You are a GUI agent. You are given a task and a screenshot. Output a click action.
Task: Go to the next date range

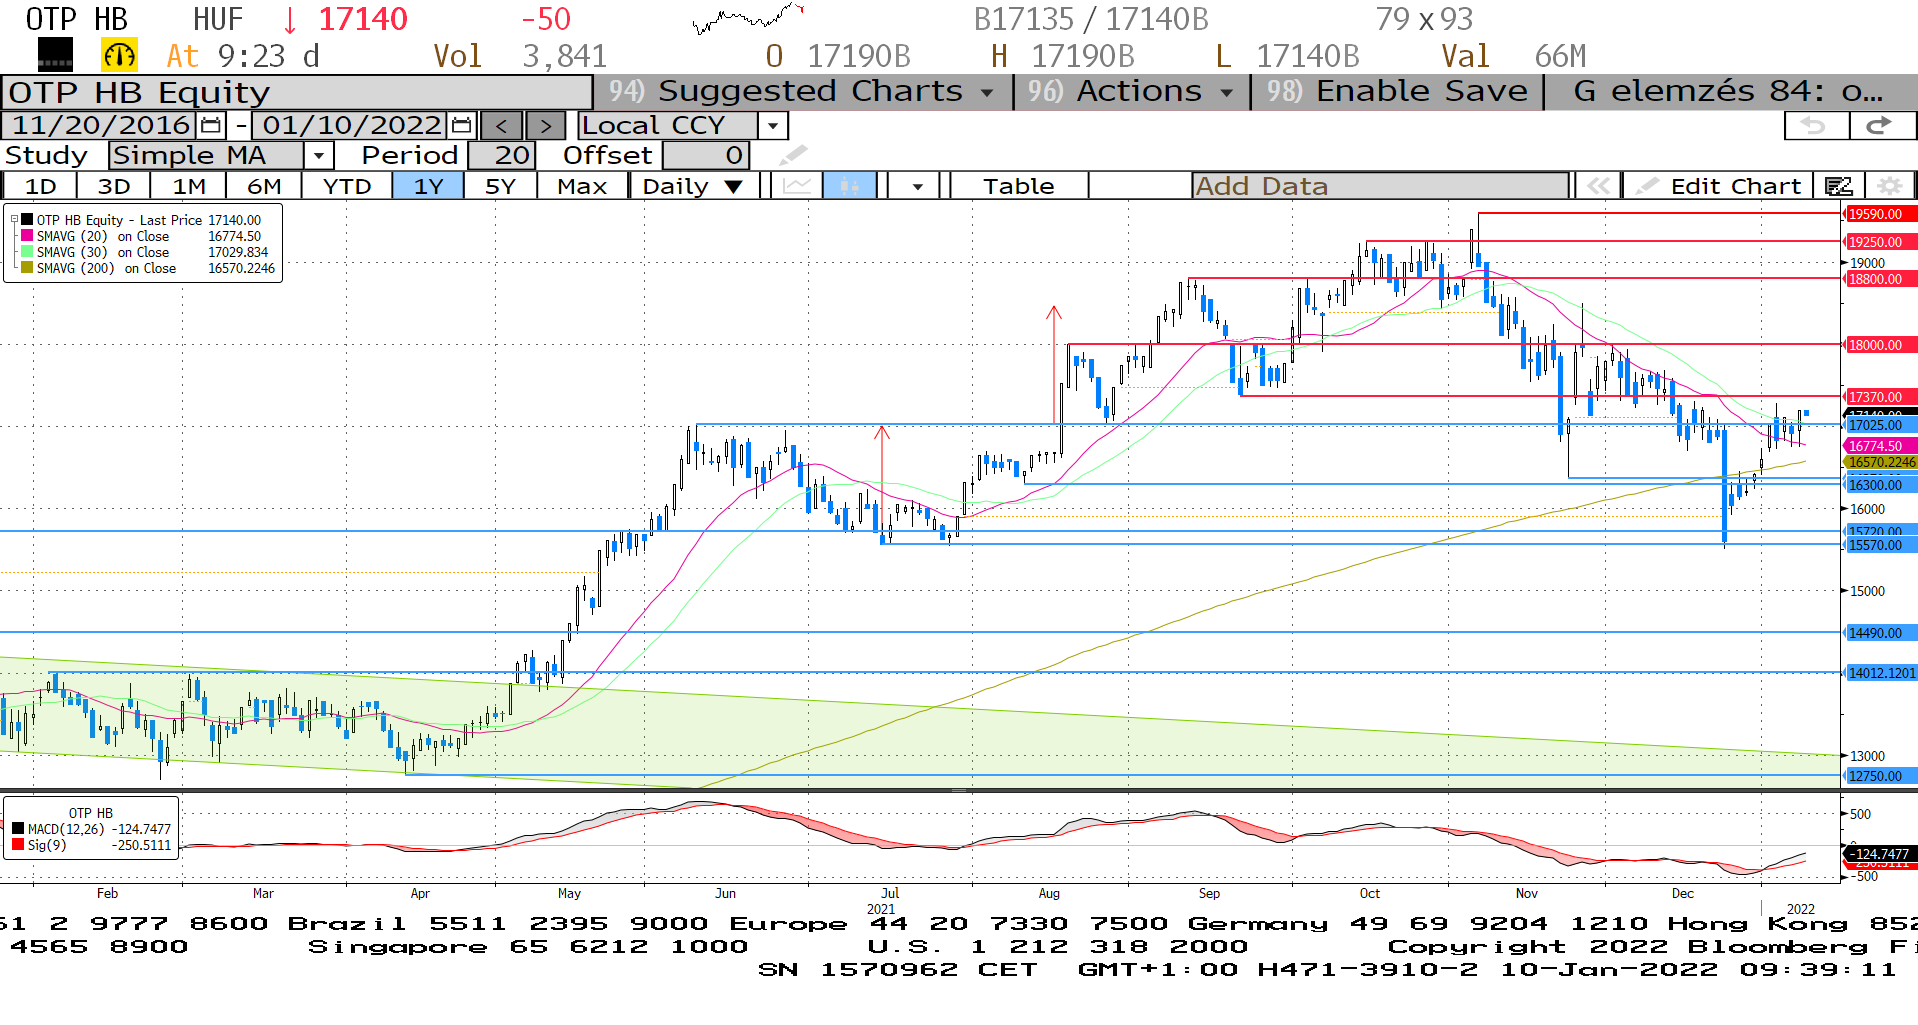click(545, 126)
